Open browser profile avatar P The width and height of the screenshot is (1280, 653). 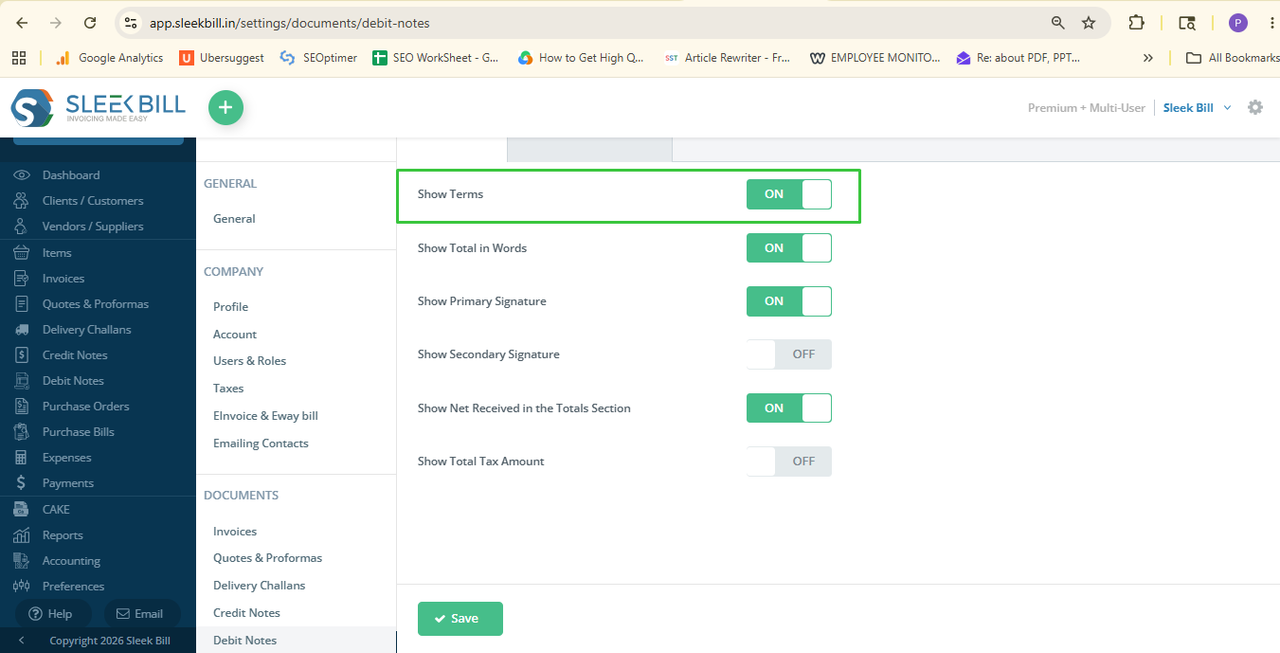1238,22
